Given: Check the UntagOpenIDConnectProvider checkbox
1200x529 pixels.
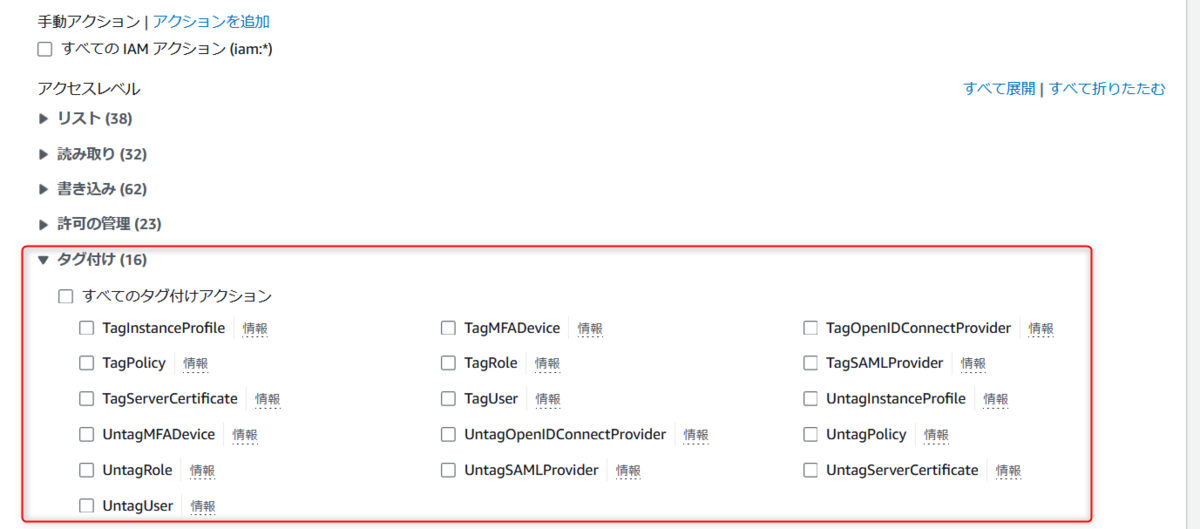Looking at the screenshot, I should coord(449,435).
